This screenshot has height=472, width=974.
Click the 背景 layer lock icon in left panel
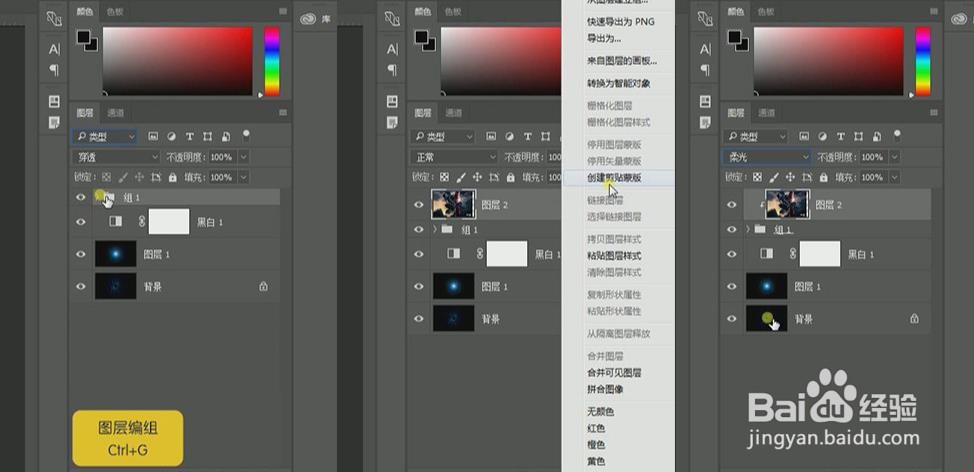point(263,286)
